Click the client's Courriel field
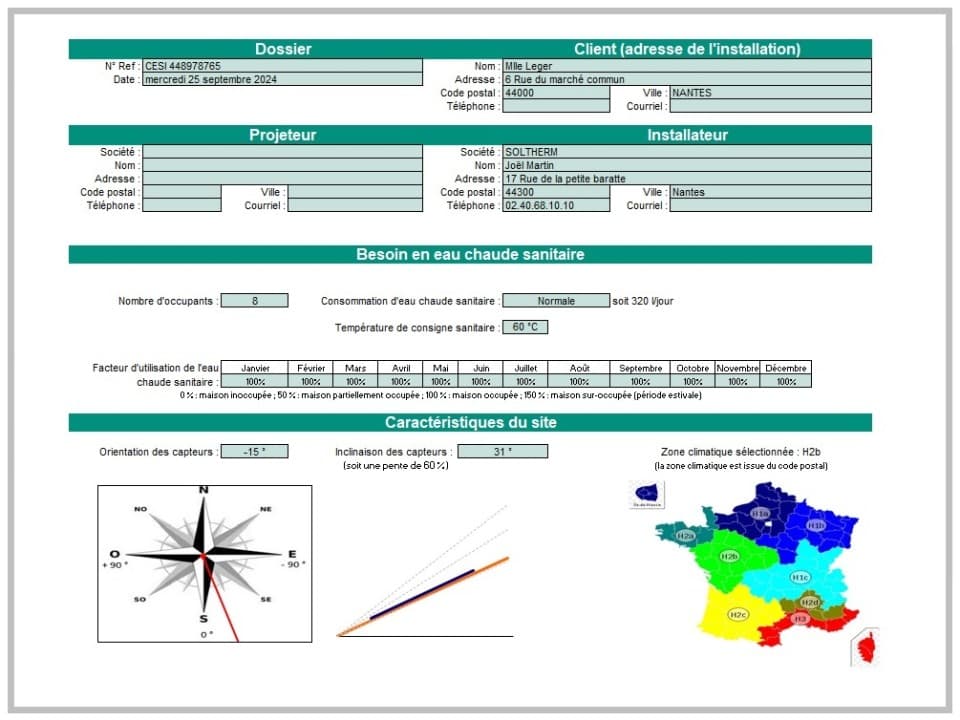960x720 pixels. (770, 106)
